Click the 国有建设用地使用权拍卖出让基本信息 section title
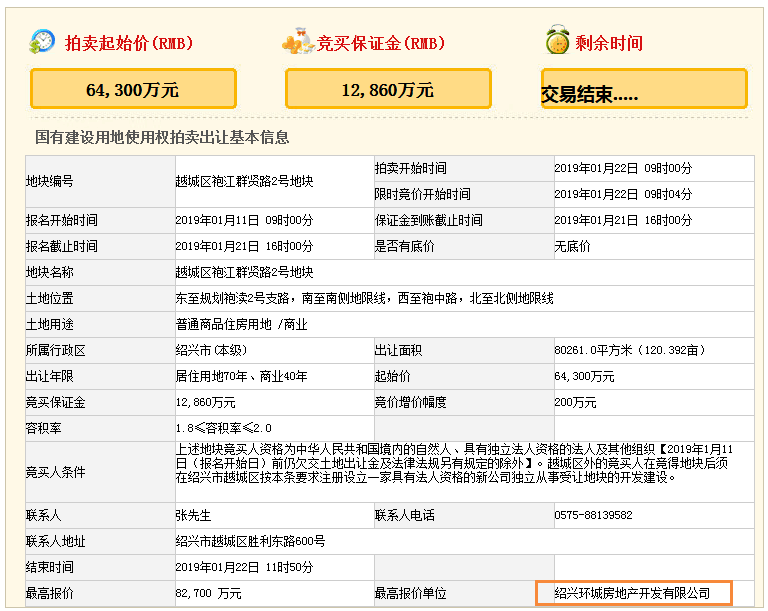Image resolution: width=768 pixels, height=611 pixels. coord(162,137)
